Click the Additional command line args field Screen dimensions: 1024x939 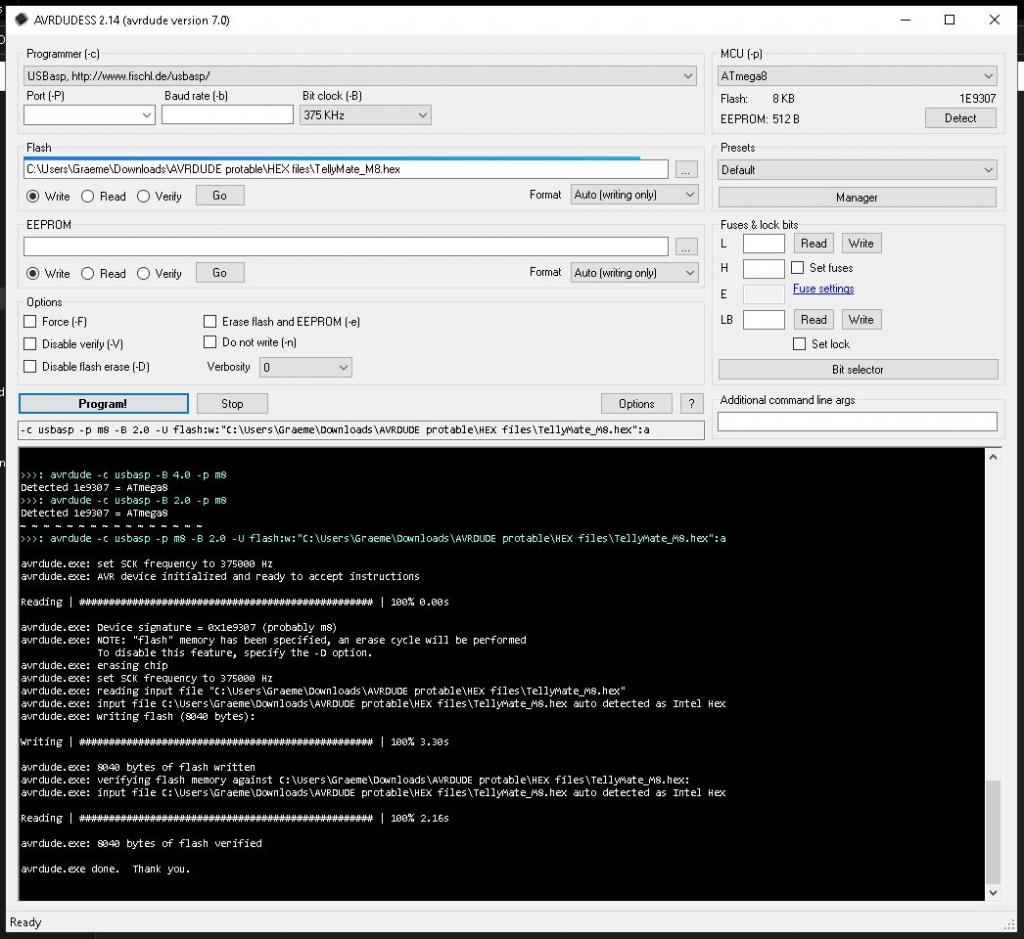(857, 422)
